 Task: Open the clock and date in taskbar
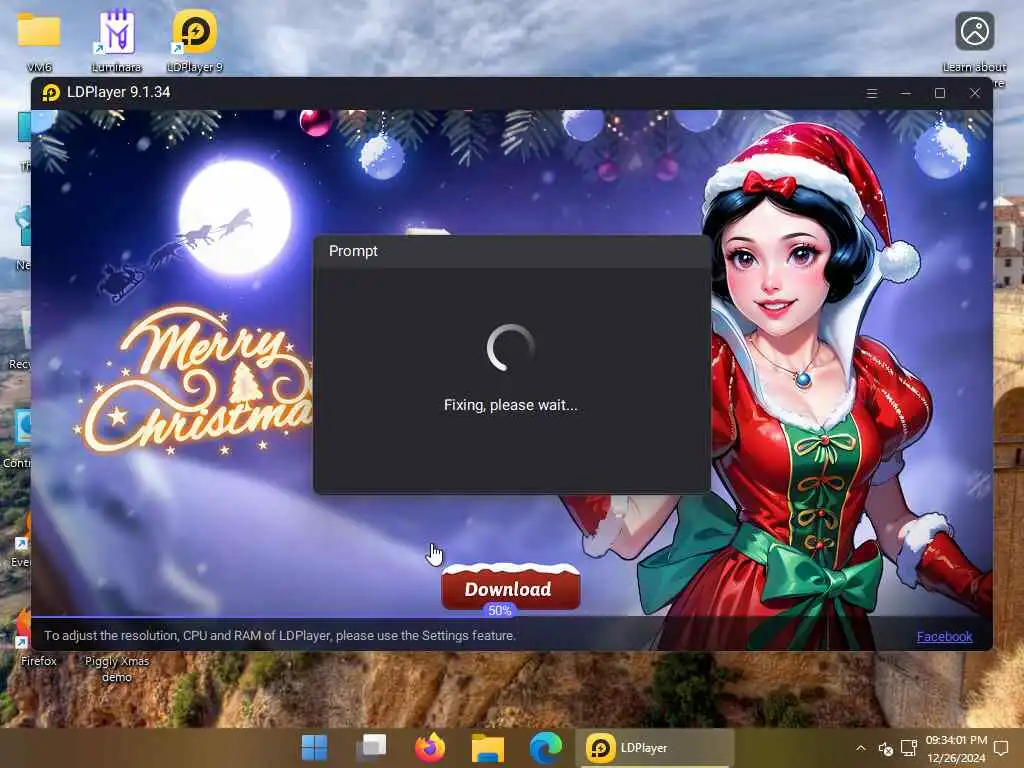click(956, 748)
